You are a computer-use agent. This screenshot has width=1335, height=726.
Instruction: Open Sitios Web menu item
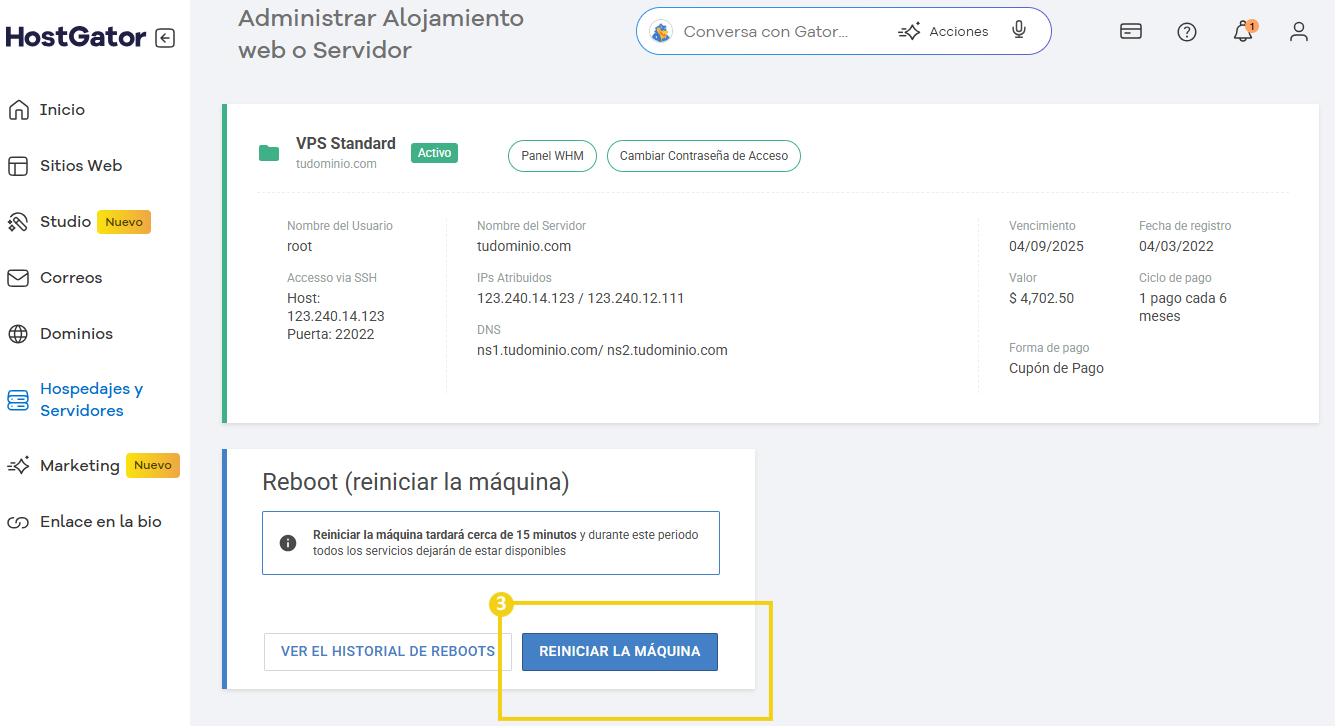(81, 166)
